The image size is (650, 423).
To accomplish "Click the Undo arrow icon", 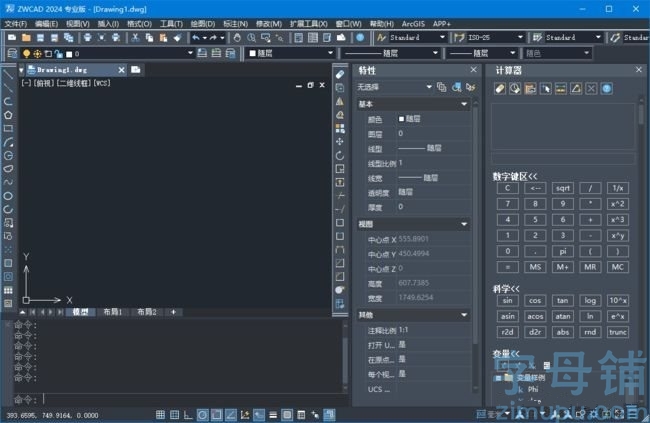I will (x=196, y=37).
